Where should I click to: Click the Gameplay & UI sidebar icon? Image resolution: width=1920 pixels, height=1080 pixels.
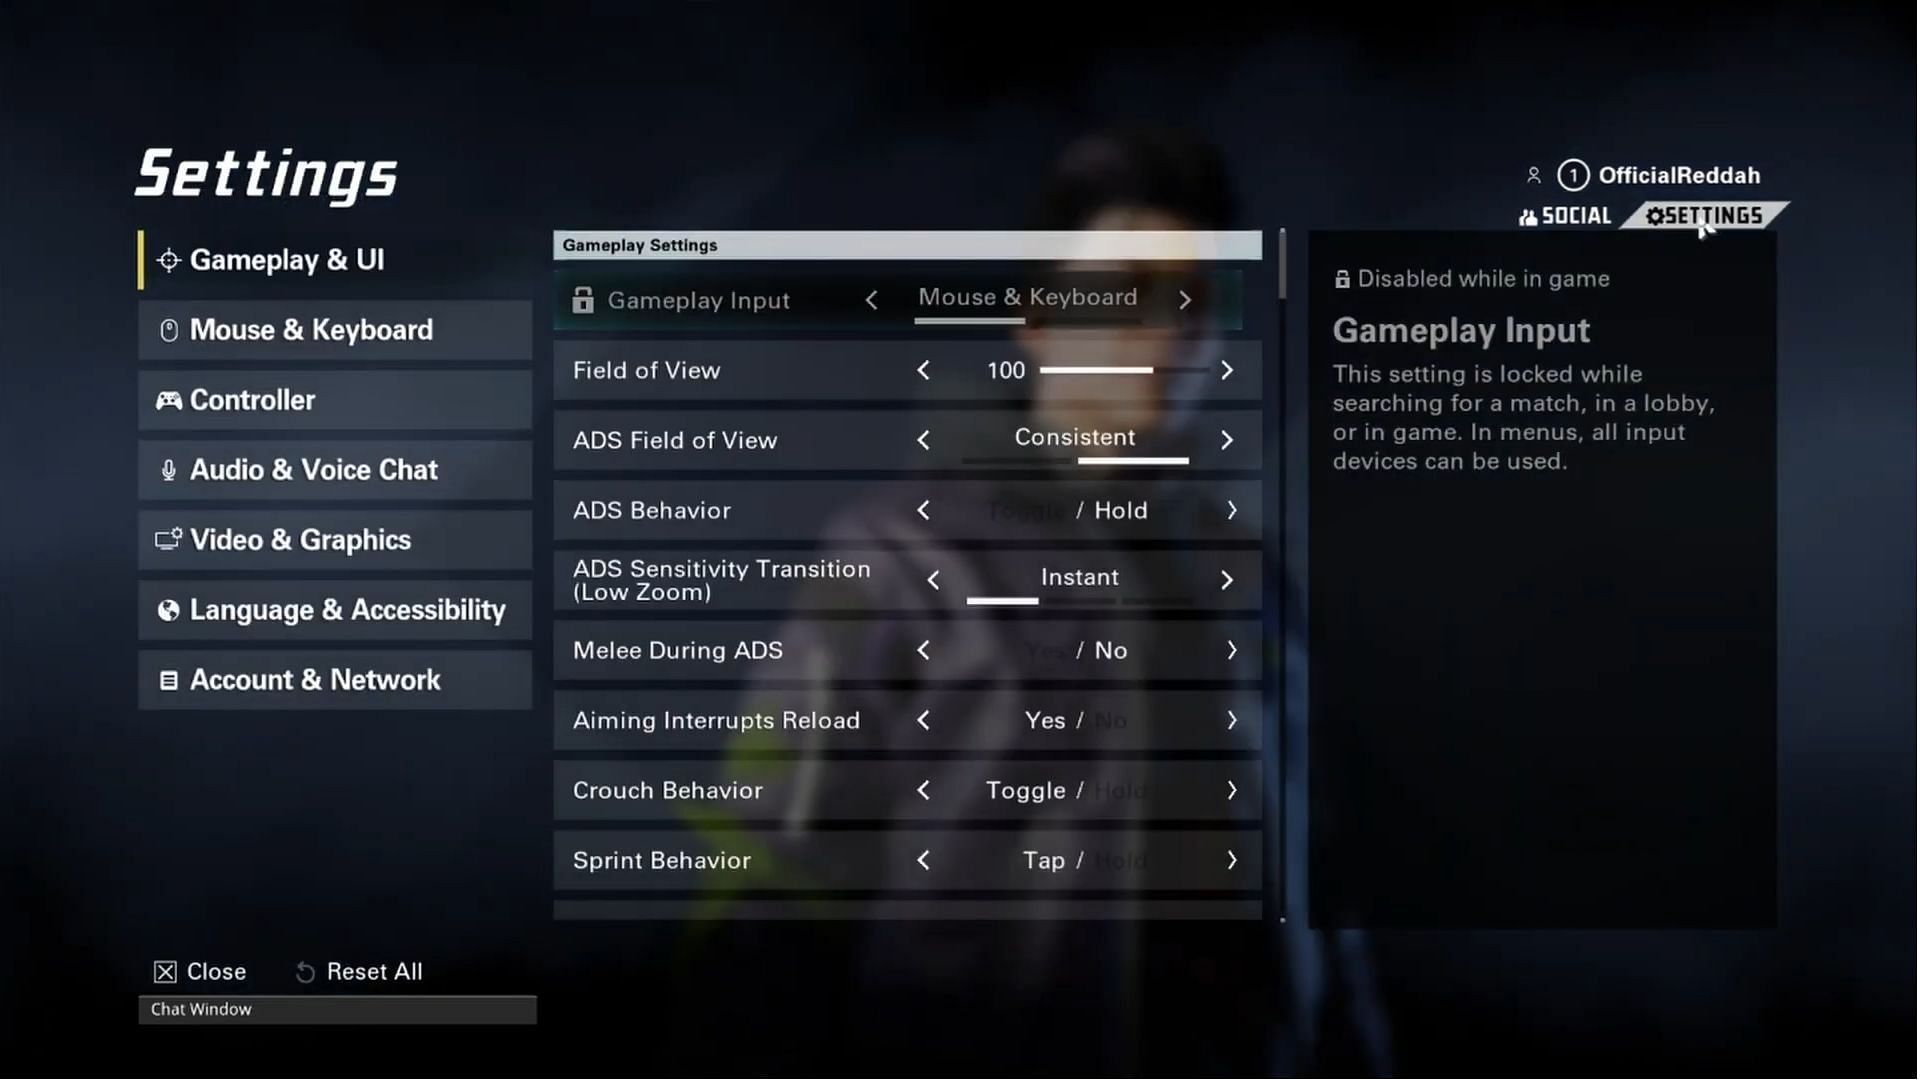(167, 260)
